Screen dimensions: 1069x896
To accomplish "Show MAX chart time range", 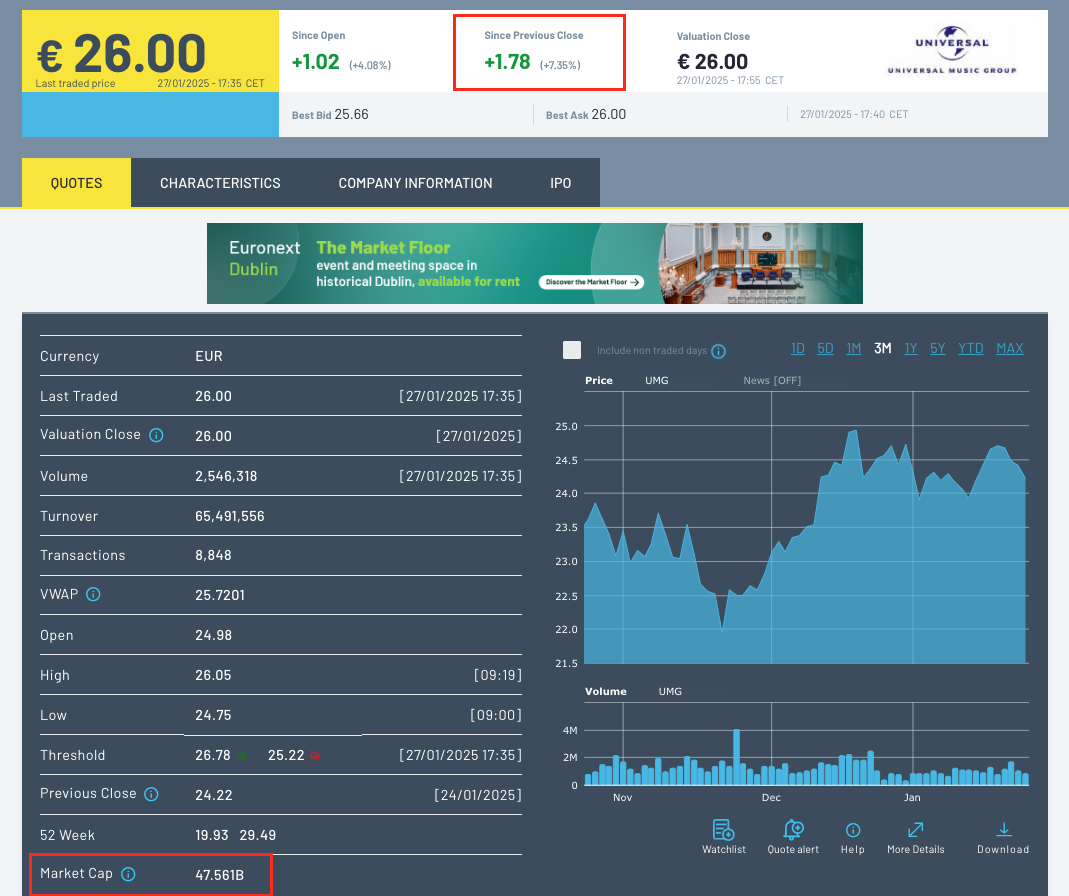I will pyautogui.click(x=1009, y=348).
